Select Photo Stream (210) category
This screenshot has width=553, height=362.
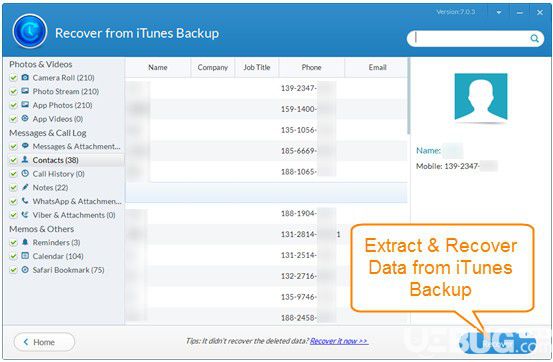[x=66, y=91]
